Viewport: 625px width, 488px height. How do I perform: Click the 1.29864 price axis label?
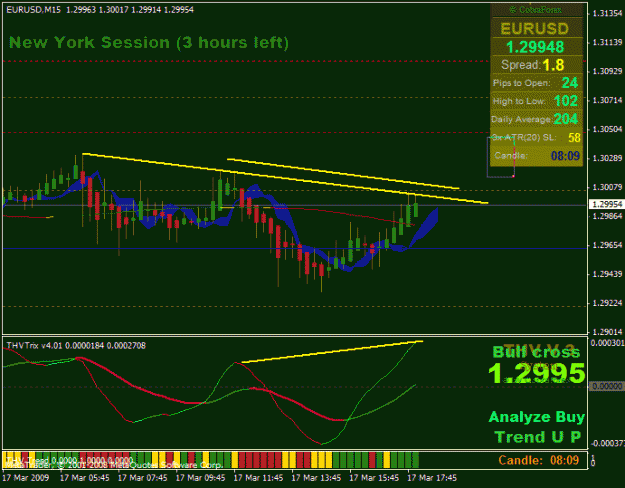607,216
